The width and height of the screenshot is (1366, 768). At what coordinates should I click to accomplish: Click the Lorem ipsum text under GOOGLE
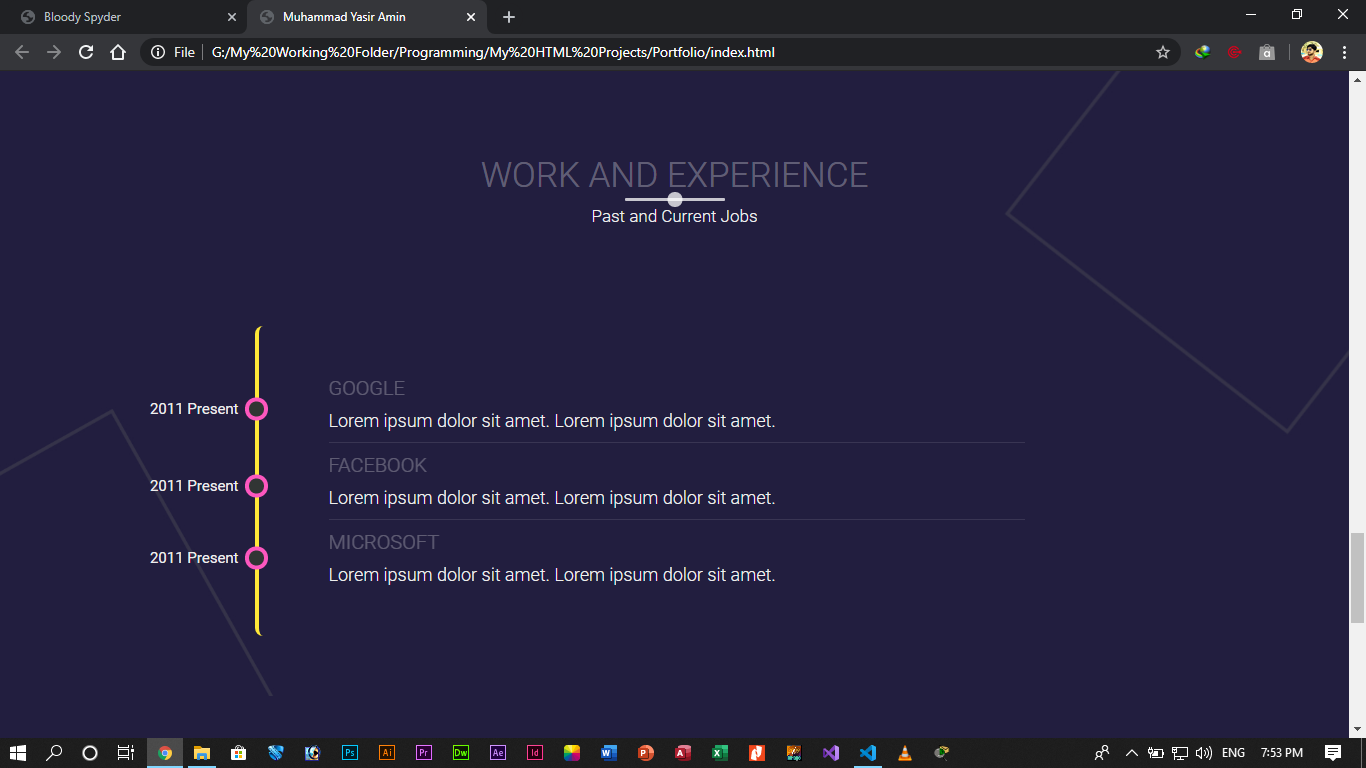point(552,421)
